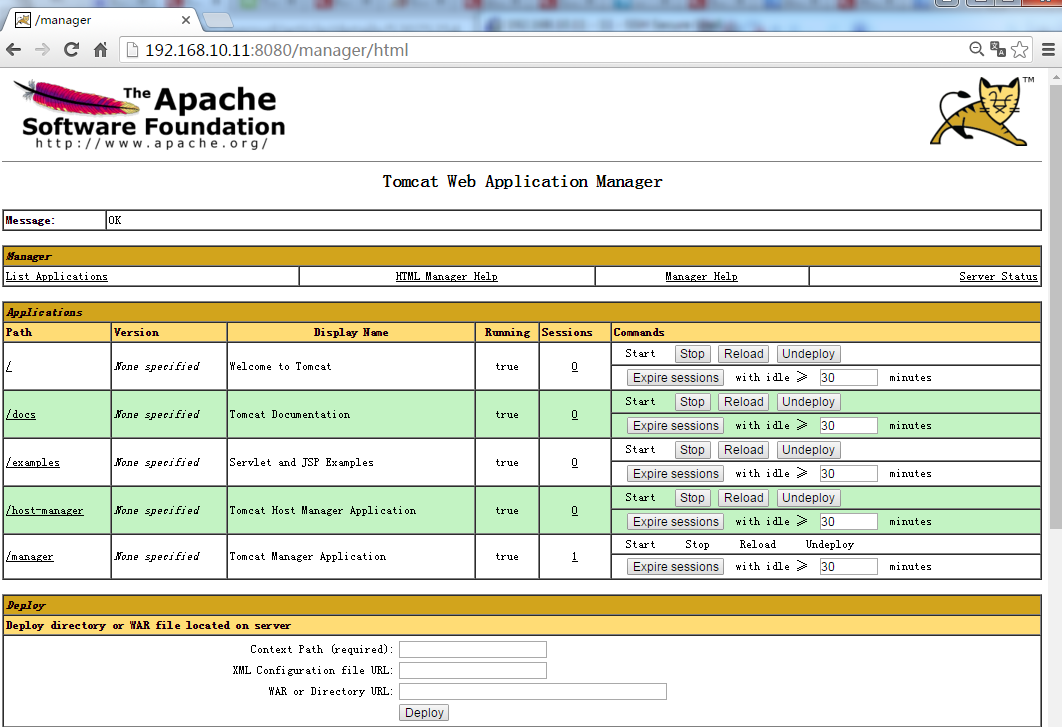
Task: Click the WAR or Directory URL field
Action: coord(533,692)
